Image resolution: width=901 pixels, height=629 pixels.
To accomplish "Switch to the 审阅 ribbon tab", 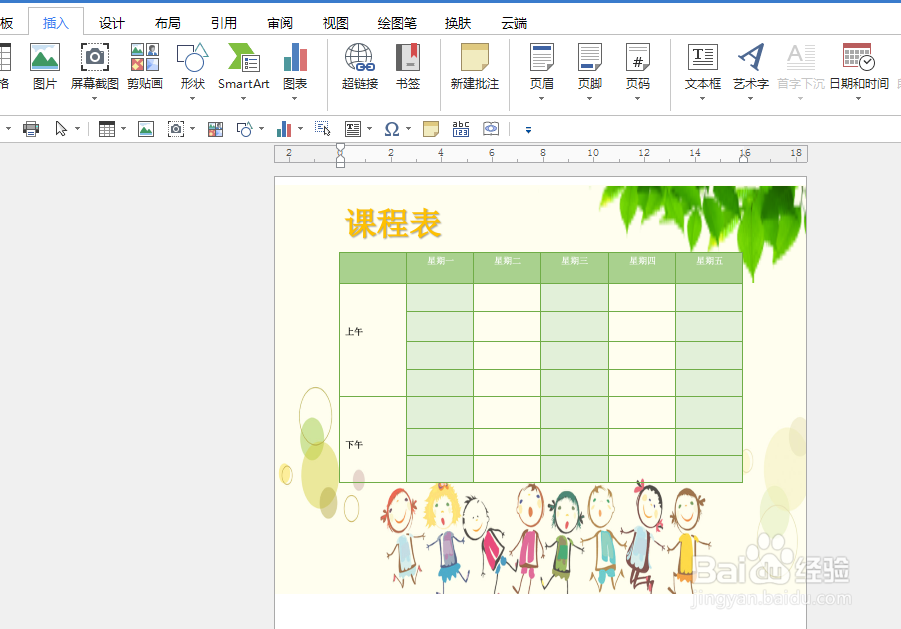I will coord(280,21).
